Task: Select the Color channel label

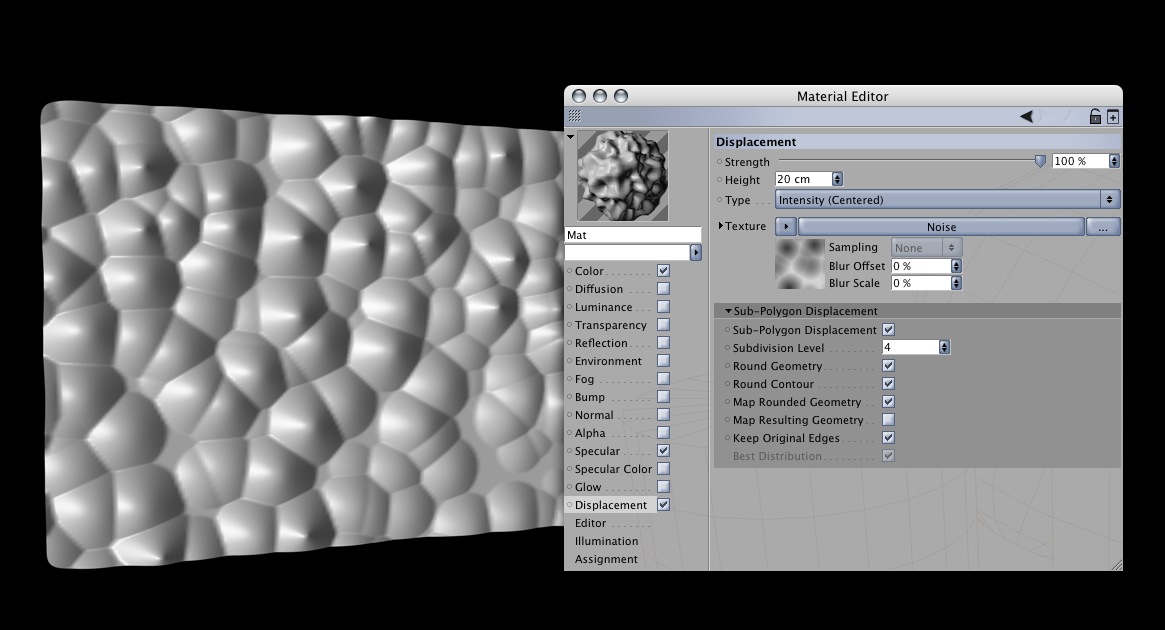Action: pos(589,271)
